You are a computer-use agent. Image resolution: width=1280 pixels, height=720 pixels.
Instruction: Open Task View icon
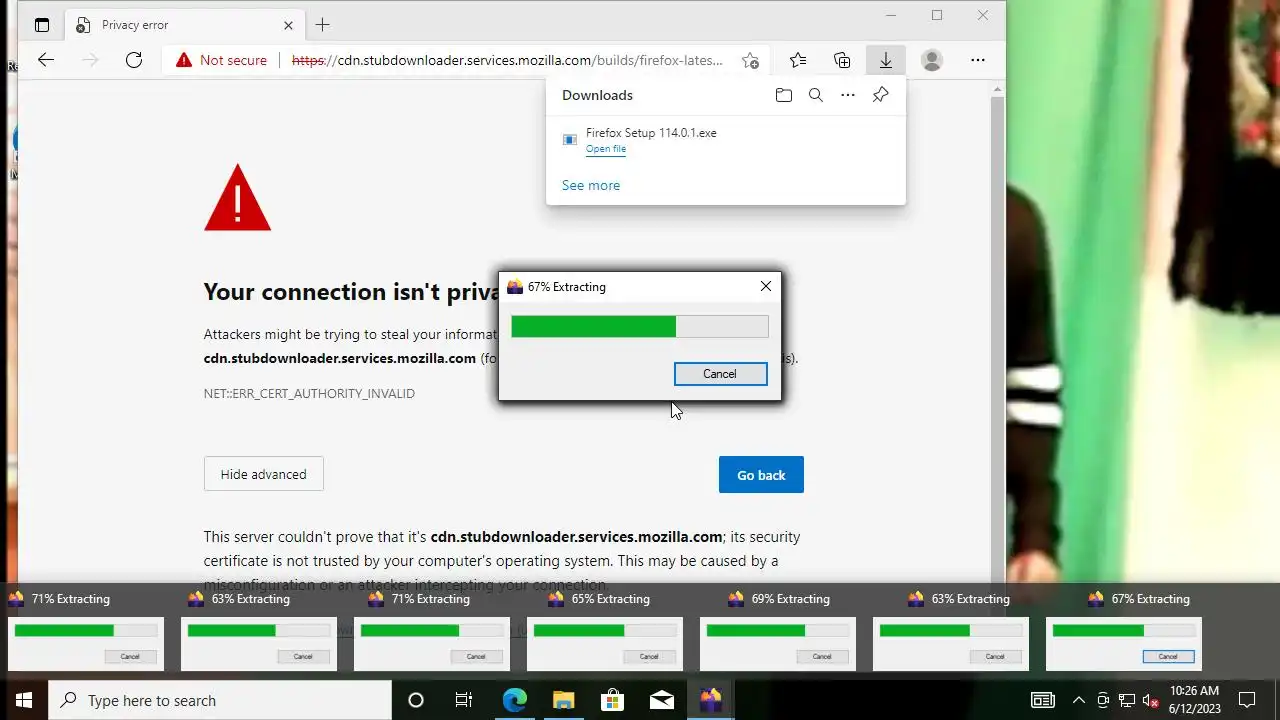point(464,700)
